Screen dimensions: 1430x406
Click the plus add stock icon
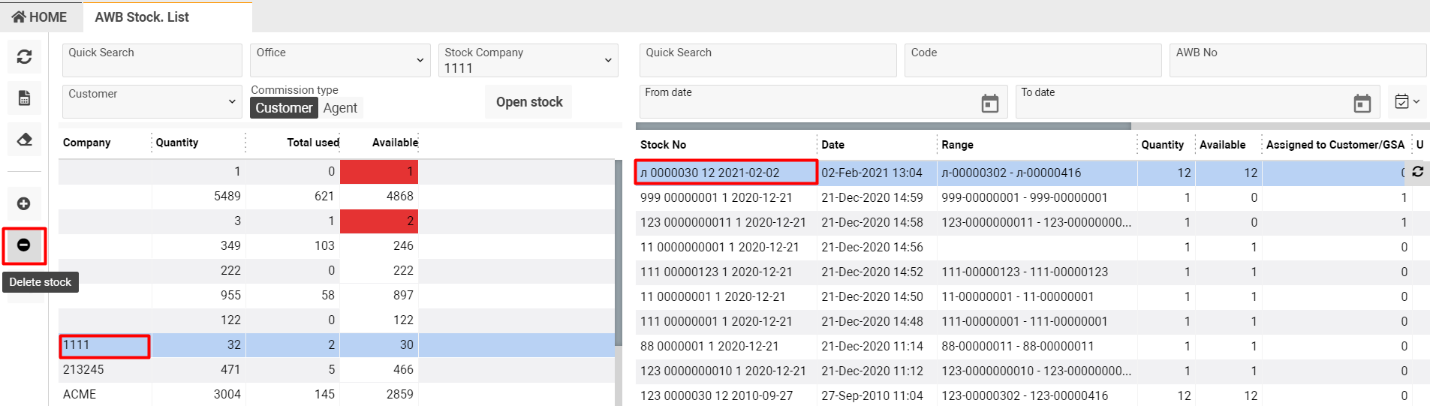24,203
